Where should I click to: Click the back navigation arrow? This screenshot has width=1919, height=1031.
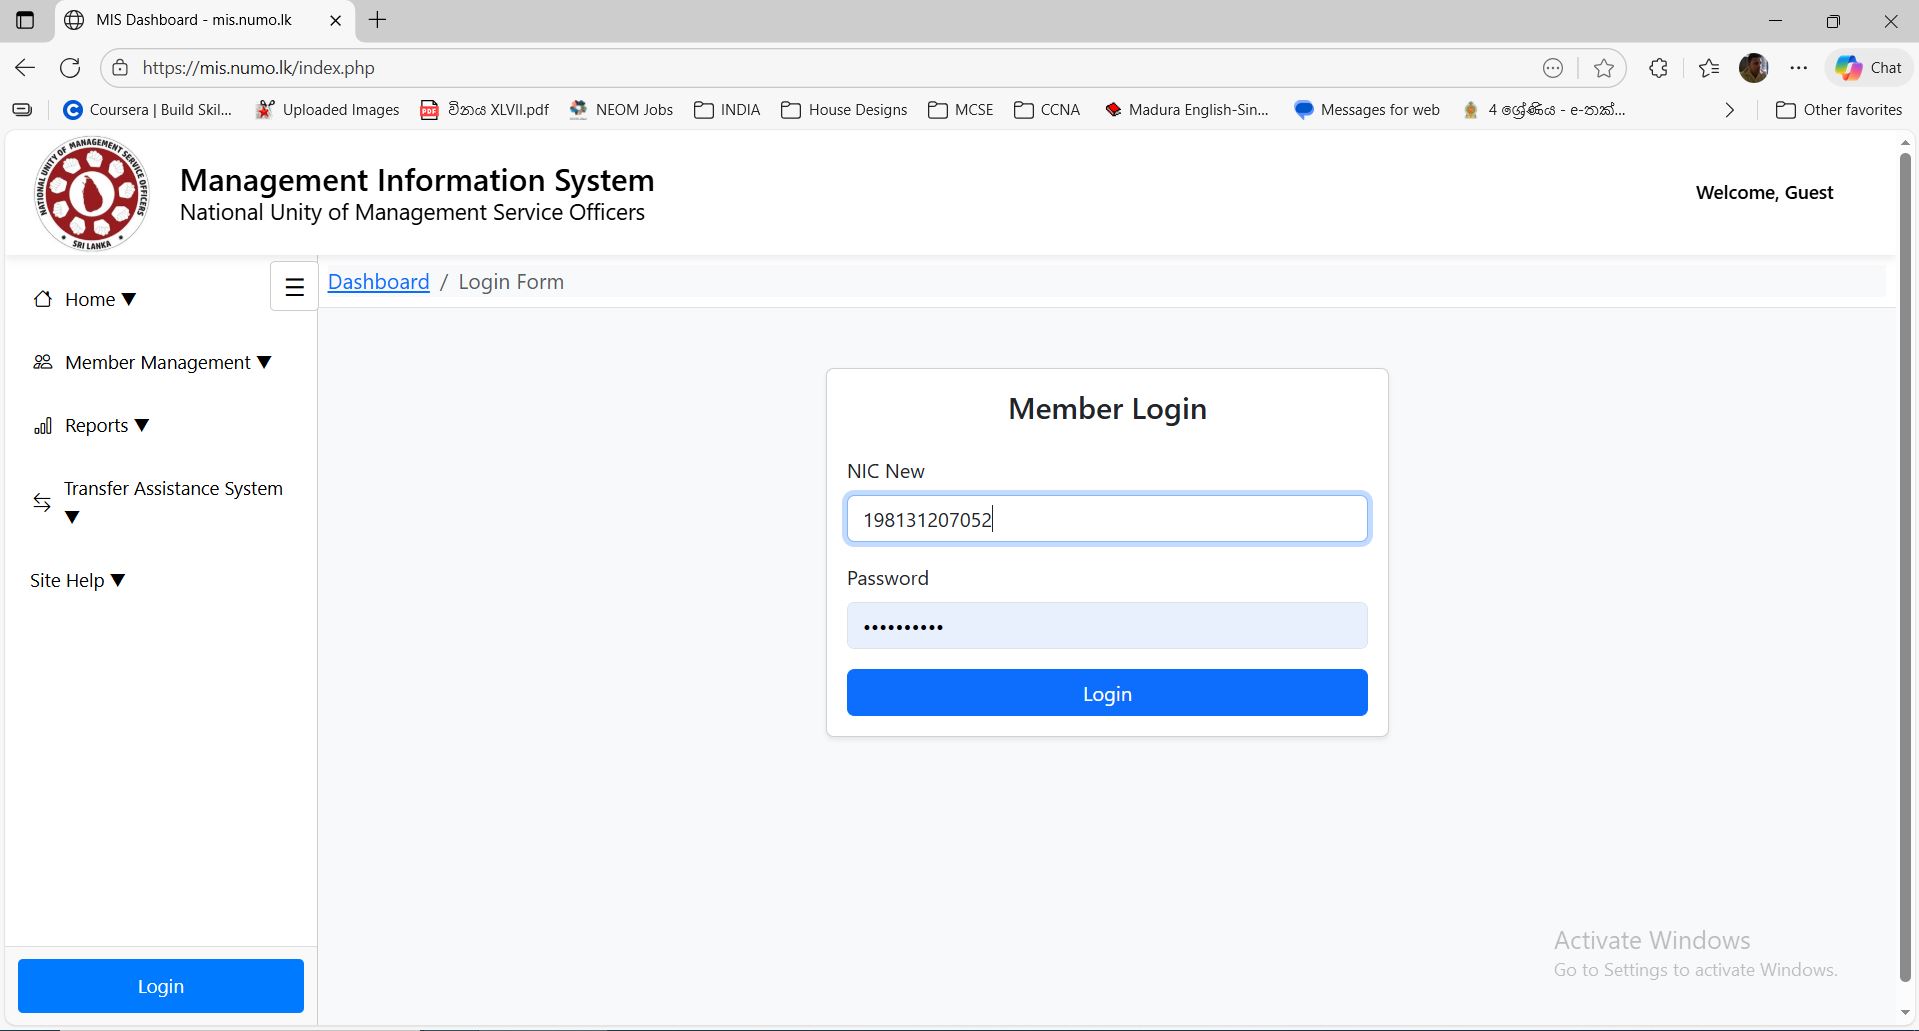point(24,67)
